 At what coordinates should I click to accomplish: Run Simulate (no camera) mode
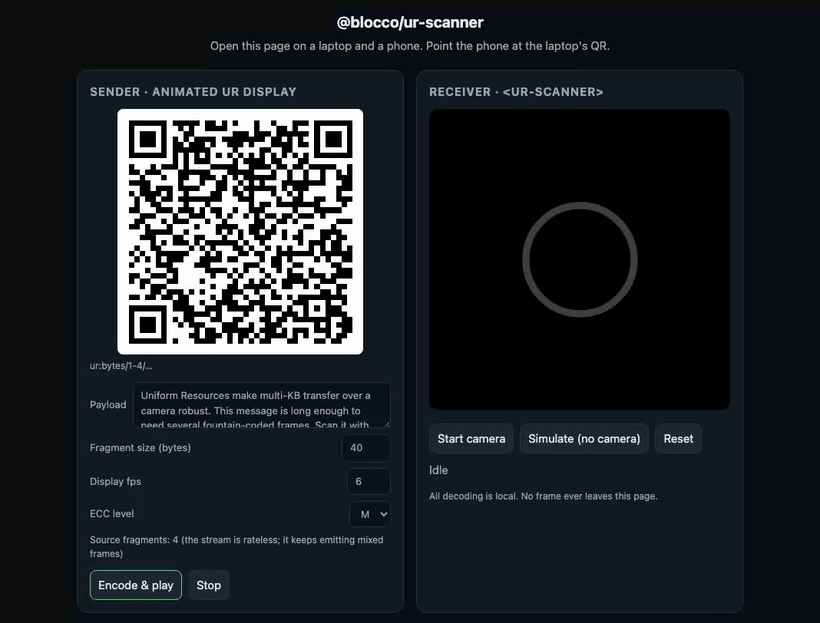[x=584, y=438]
